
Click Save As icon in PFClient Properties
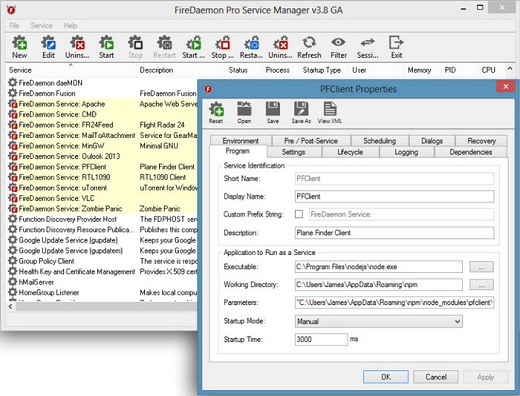(x=301, y=113)
